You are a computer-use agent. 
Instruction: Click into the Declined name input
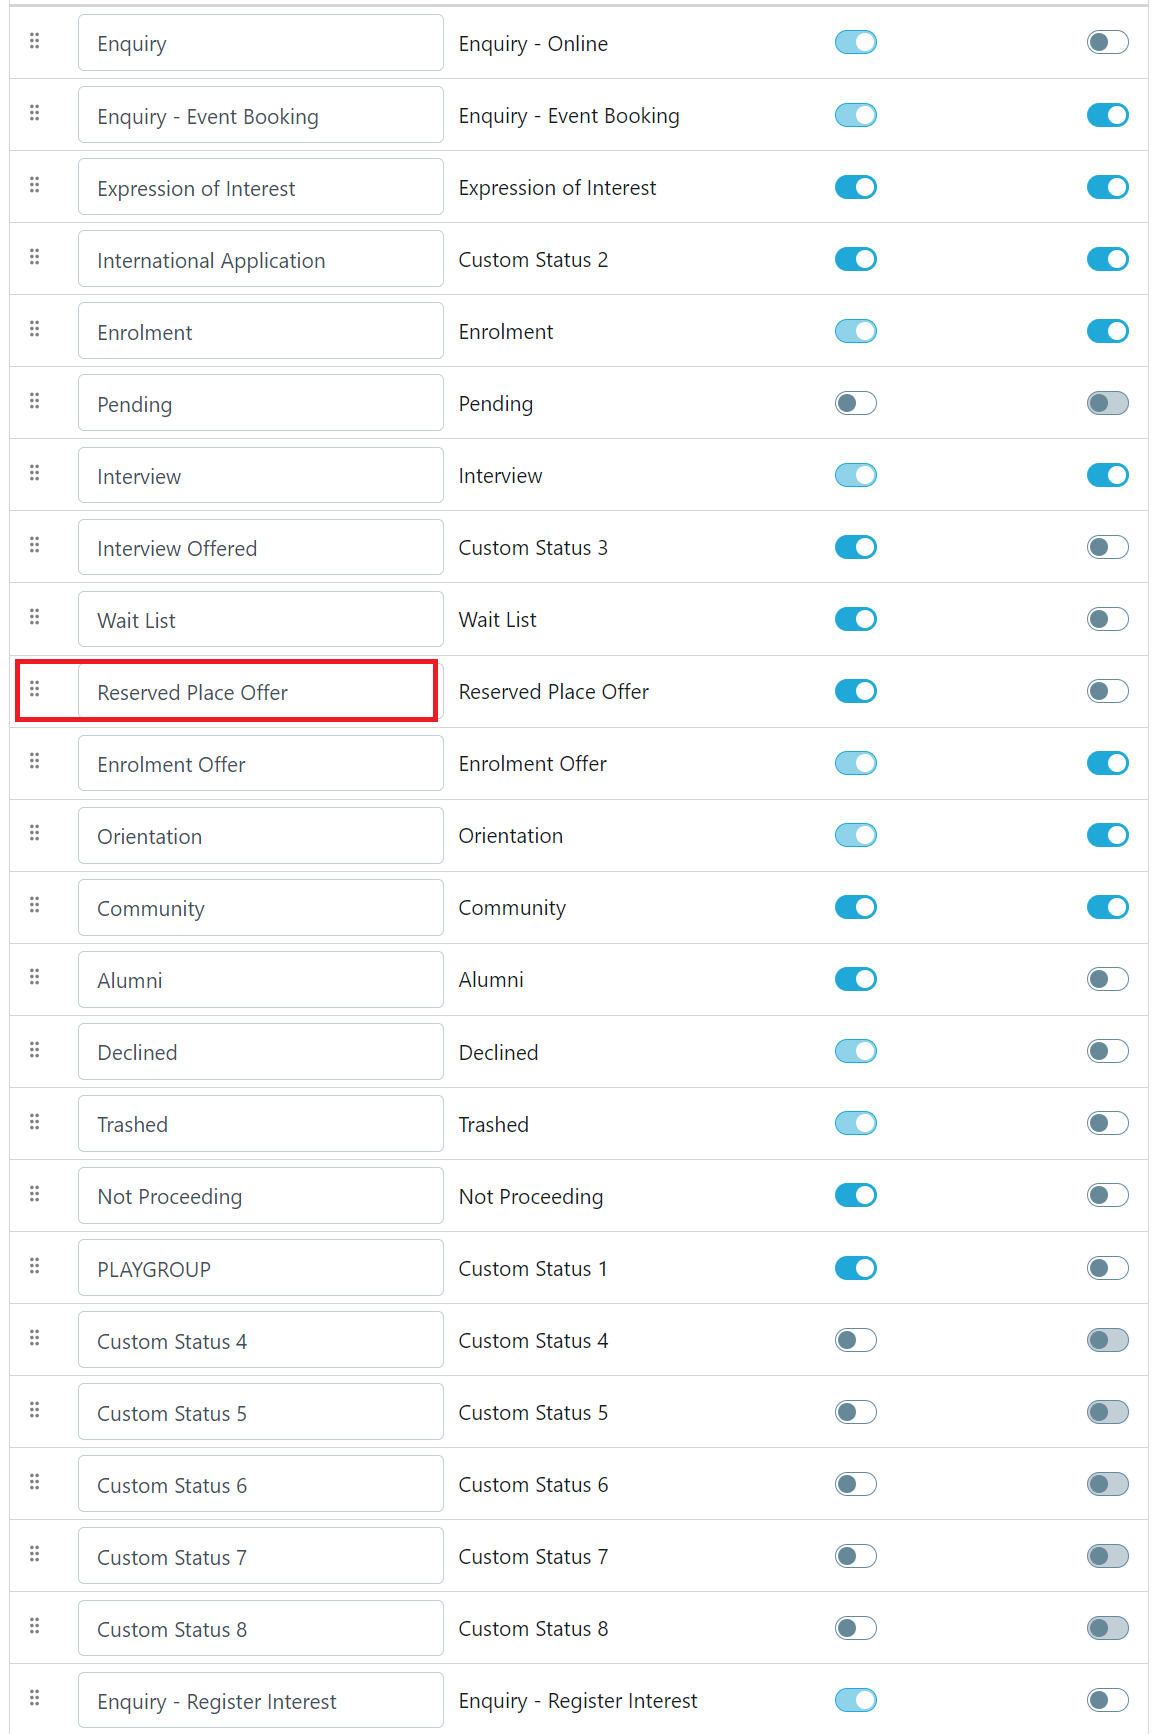[x=260, y=1052]
